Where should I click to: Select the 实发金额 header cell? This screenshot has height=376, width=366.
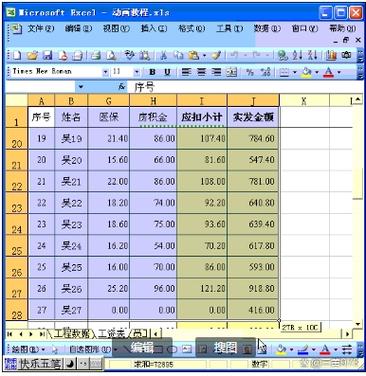(253, 117)
